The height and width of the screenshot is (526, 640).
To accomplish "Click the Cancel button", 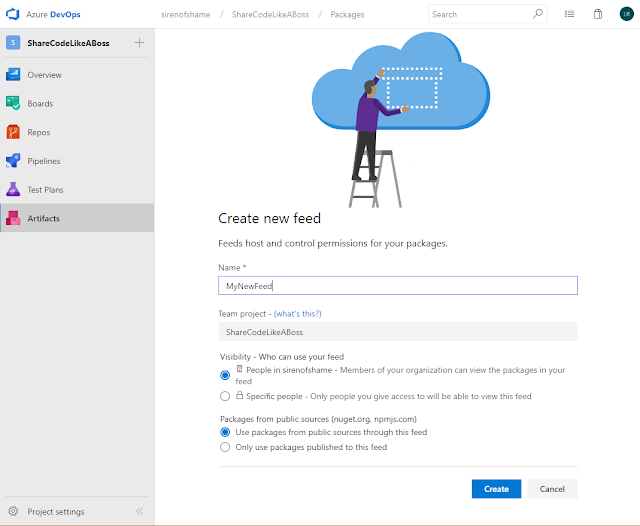I will pyautogui.click(x=552, y=489).
